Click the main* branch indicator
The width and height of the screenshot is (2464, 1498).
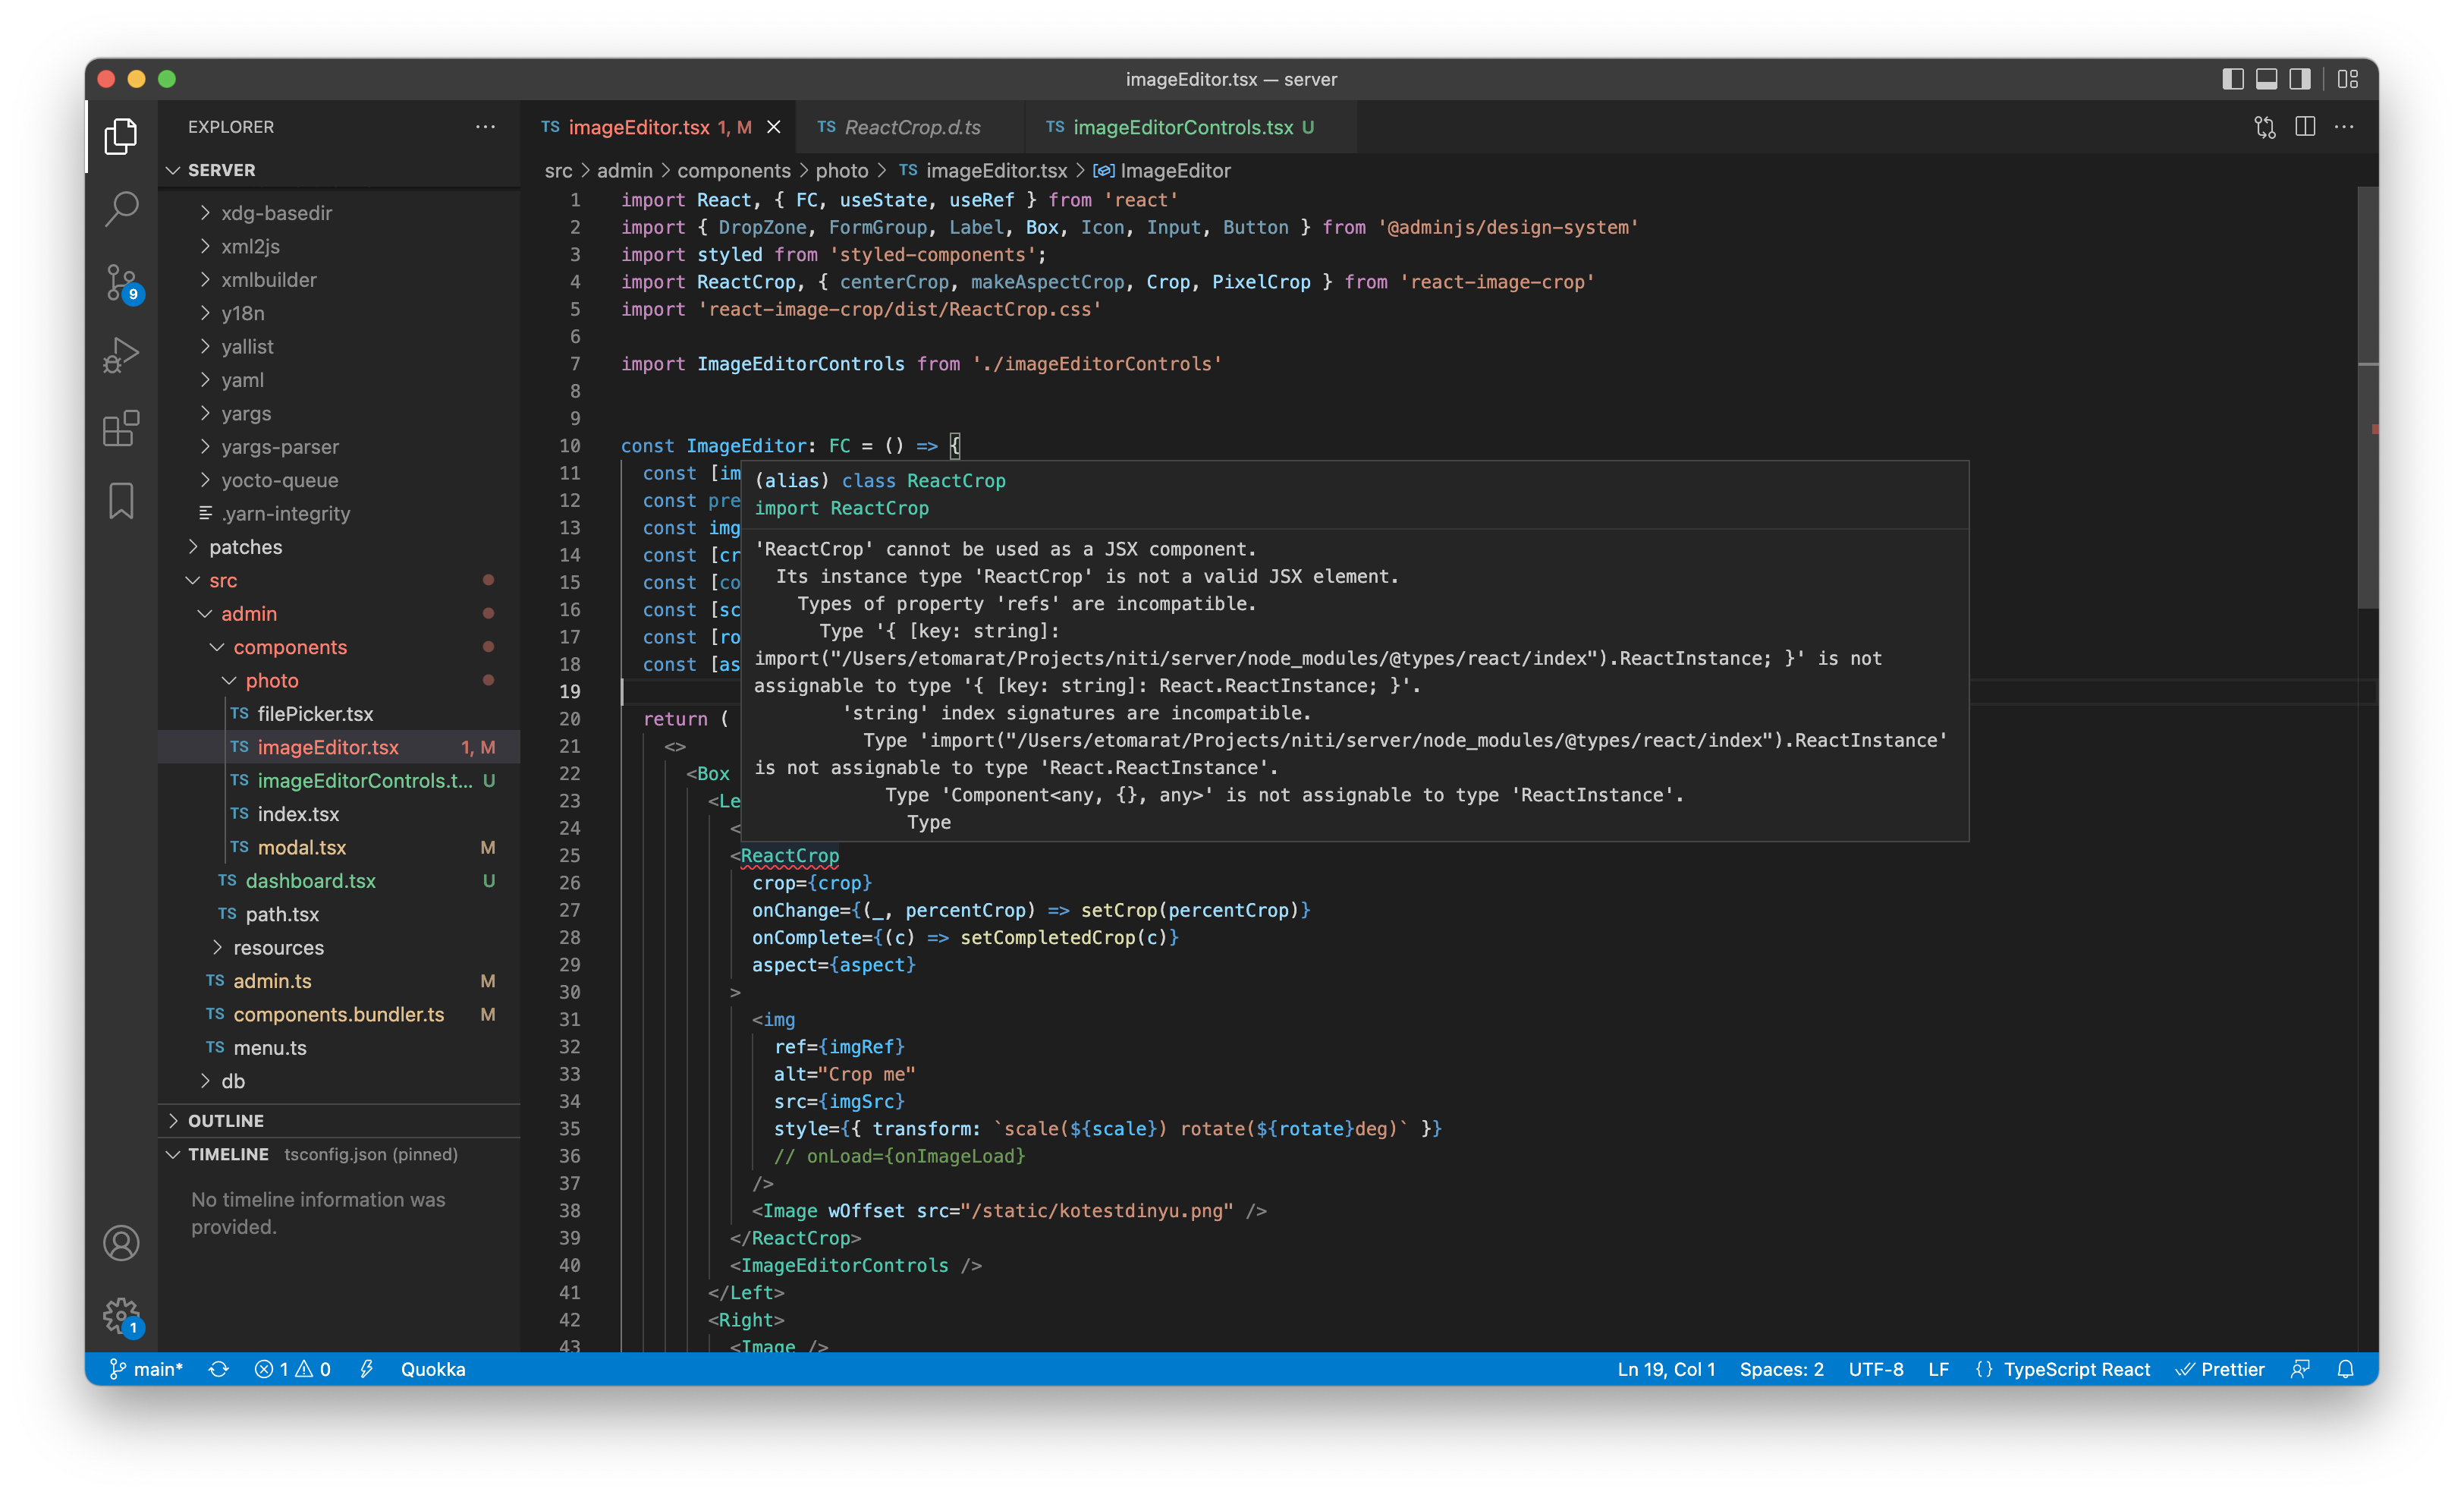click(147, 1369)
